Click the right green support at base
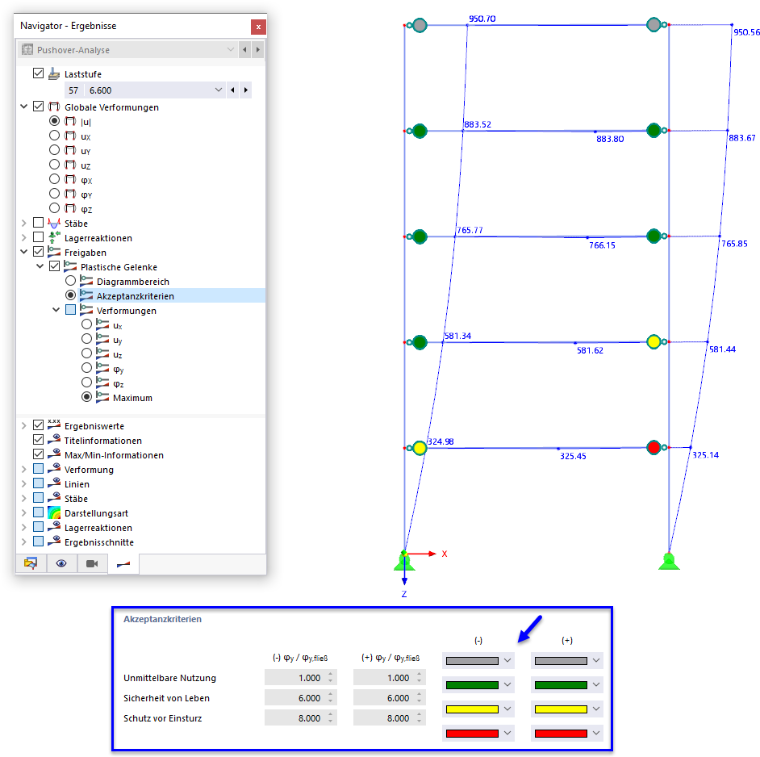The height and width of the screenshot is (757, 760). point(669,561)
